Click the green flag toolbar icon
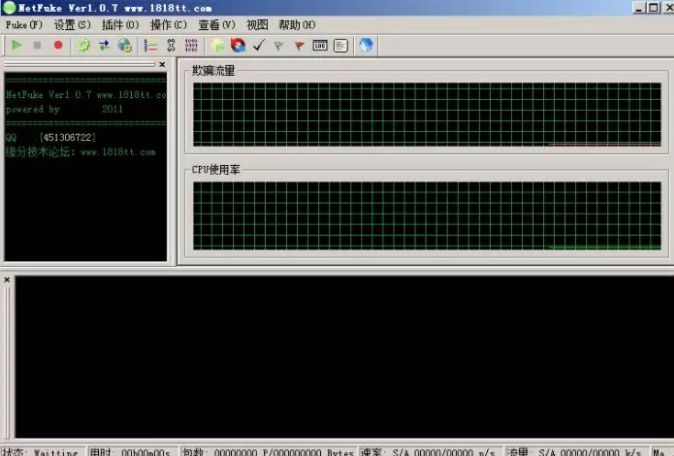This screenshot has width=674, height=456. pyautogui.click(x=279, y=45)
